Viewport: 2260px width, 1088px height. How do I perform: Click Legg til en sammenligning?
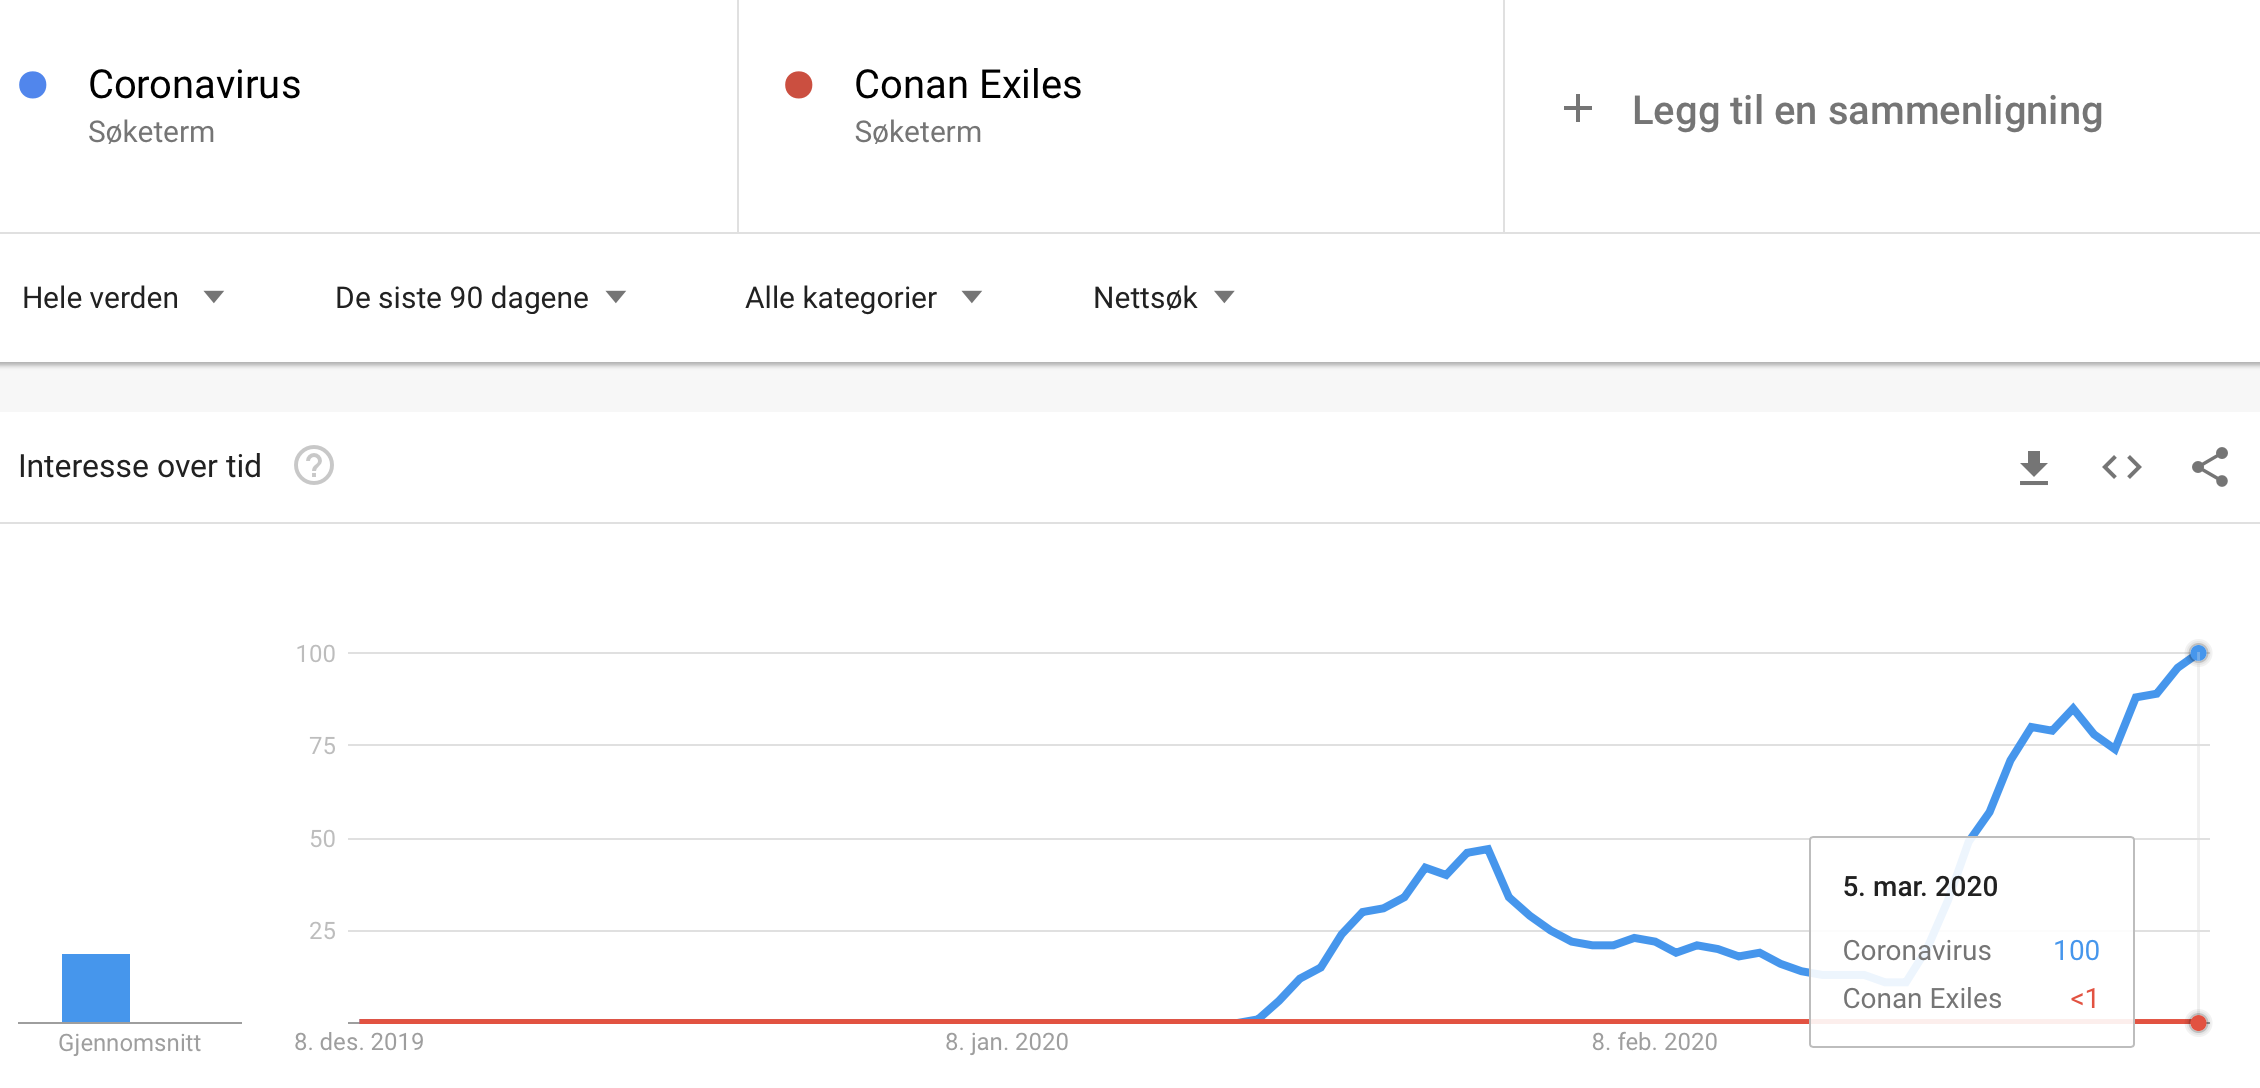pyautogui.click(x=1866, y=110)
